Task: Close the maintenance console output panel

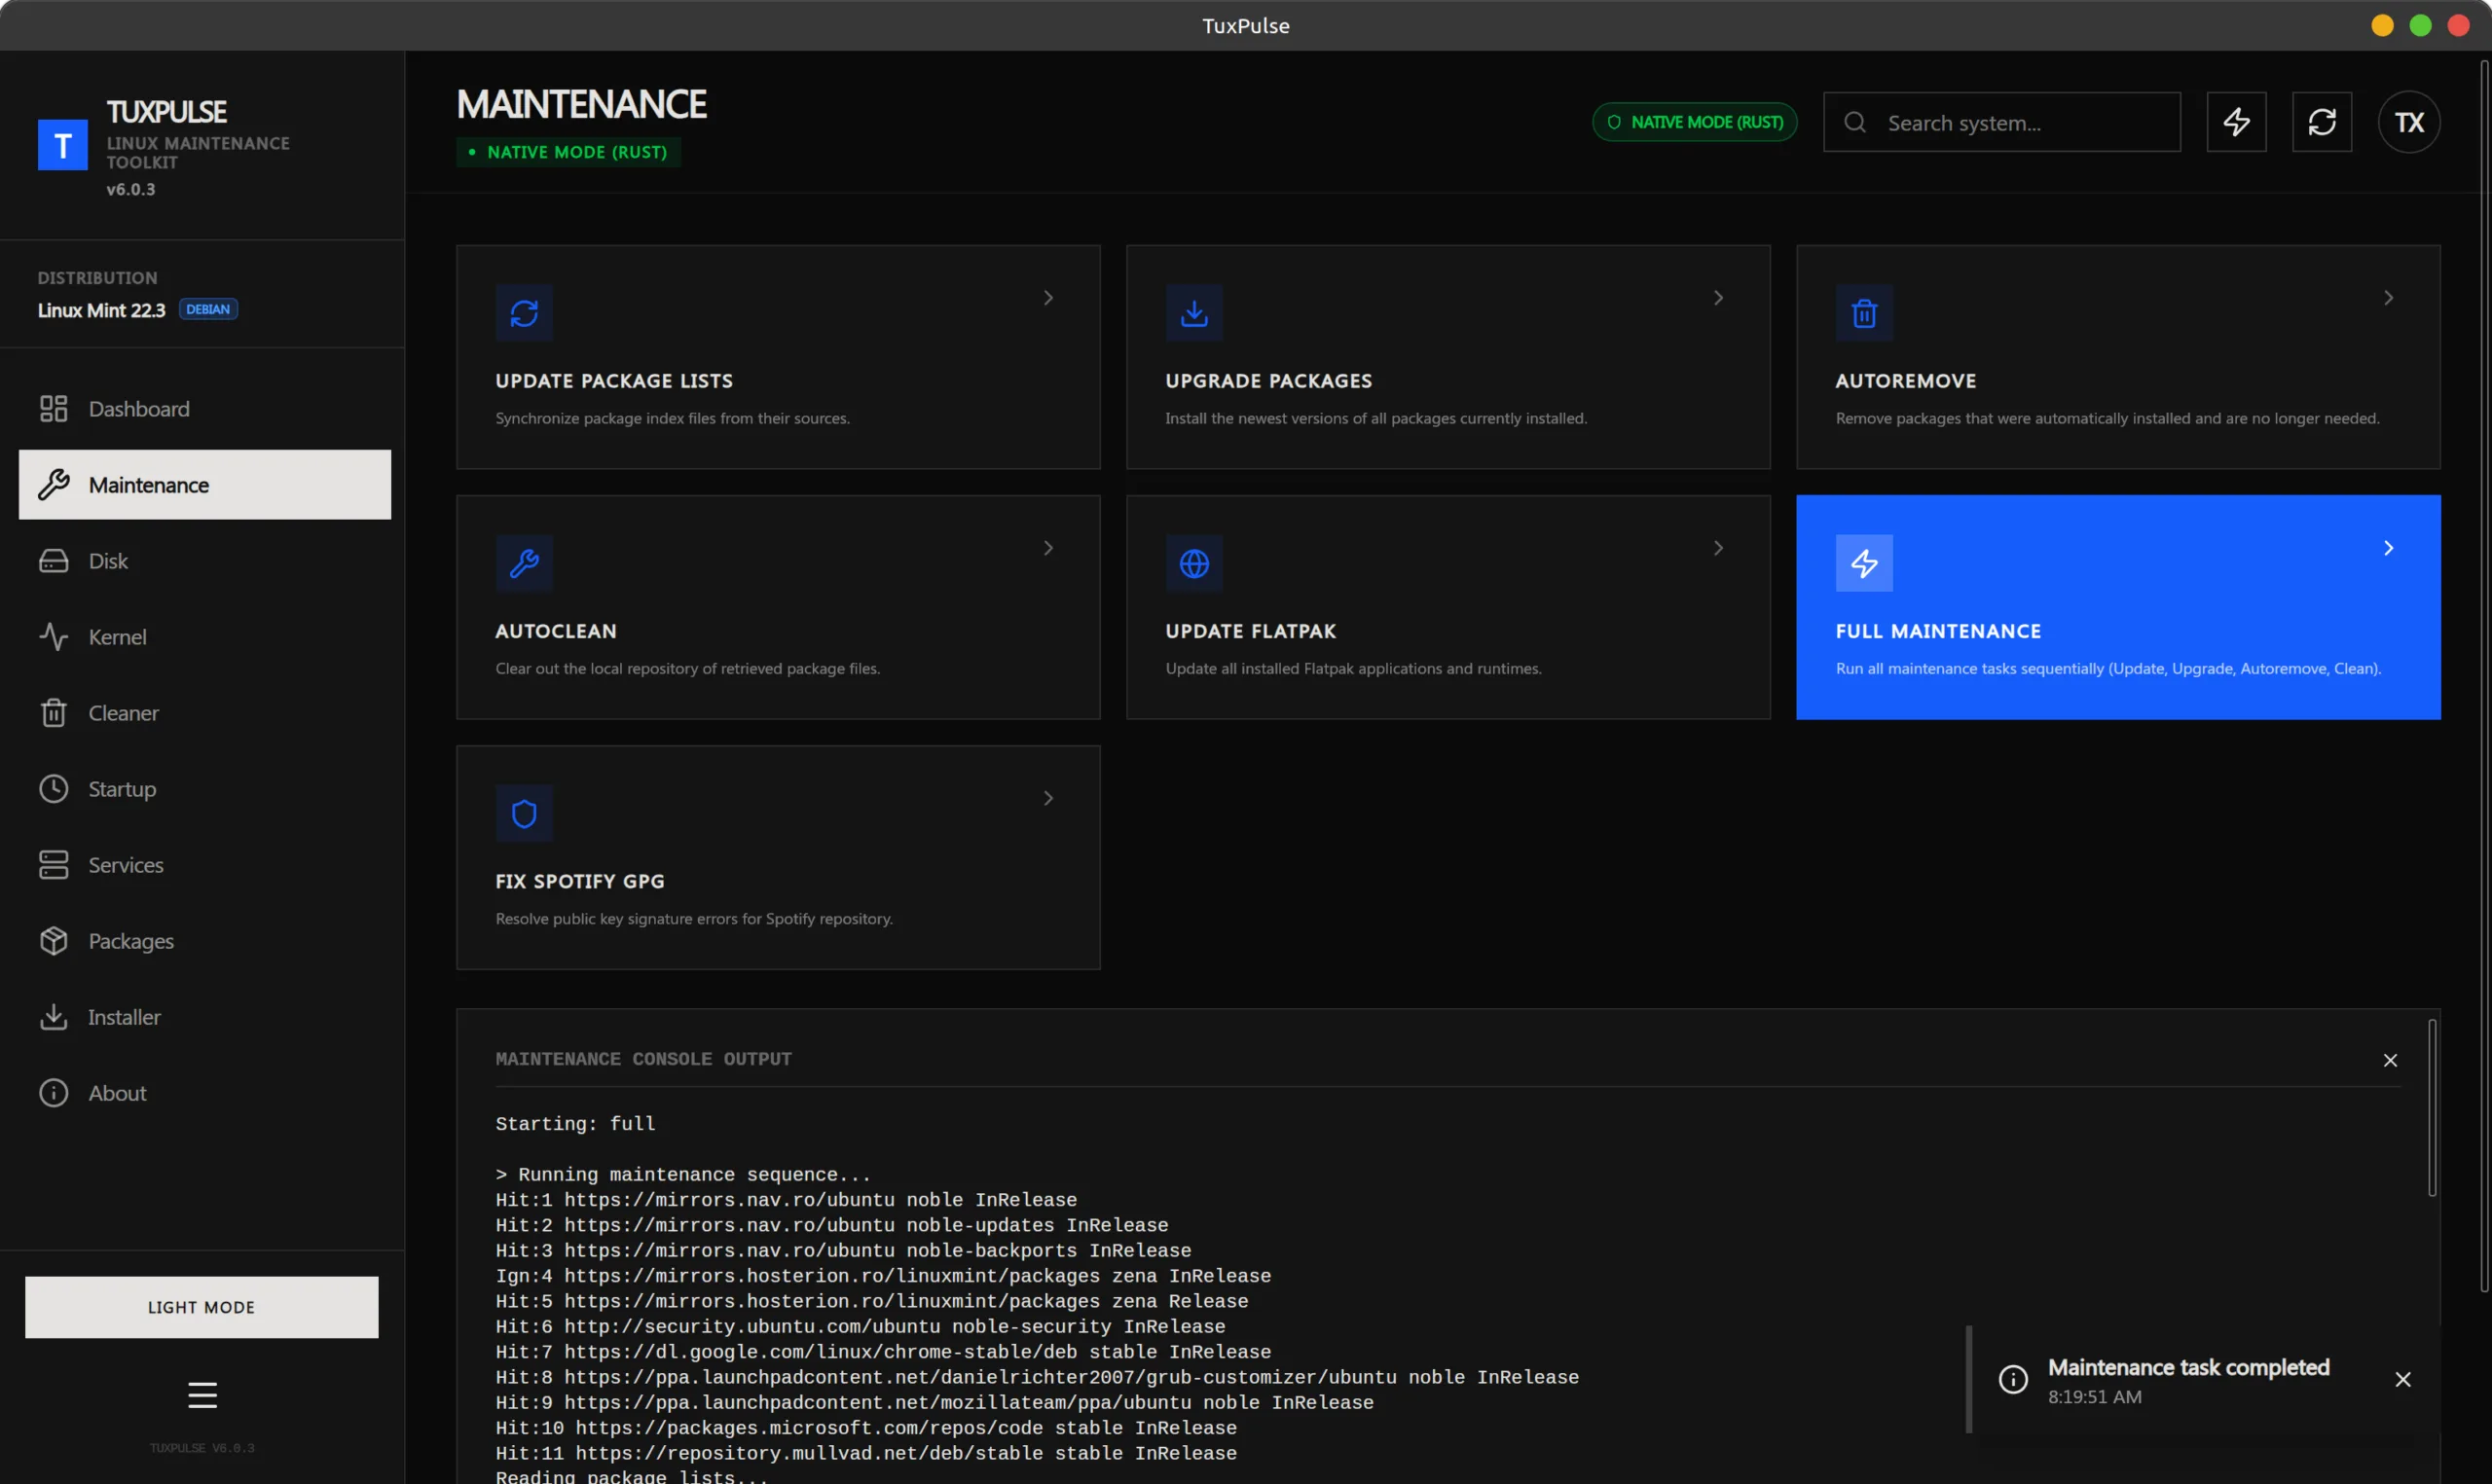Action: [x=2389, y=1060]
